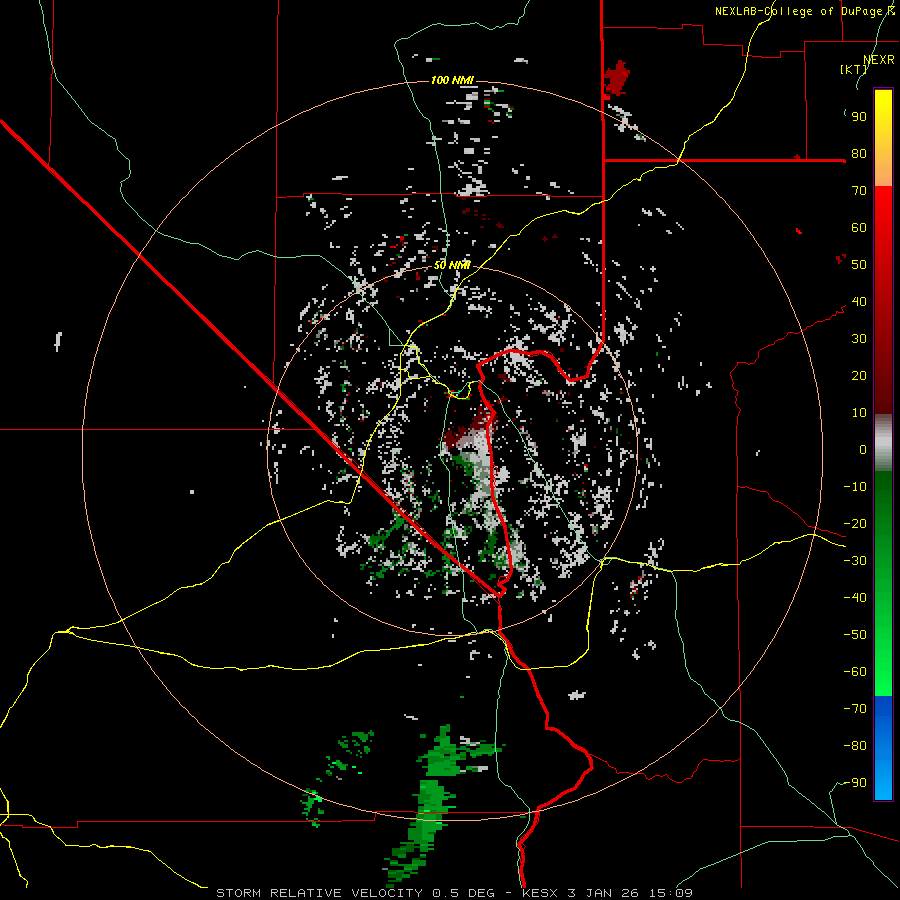This screenshot has width=900, height=900.
Task: Click the 30 value on the velocity scale
Action: pos(859,339)
